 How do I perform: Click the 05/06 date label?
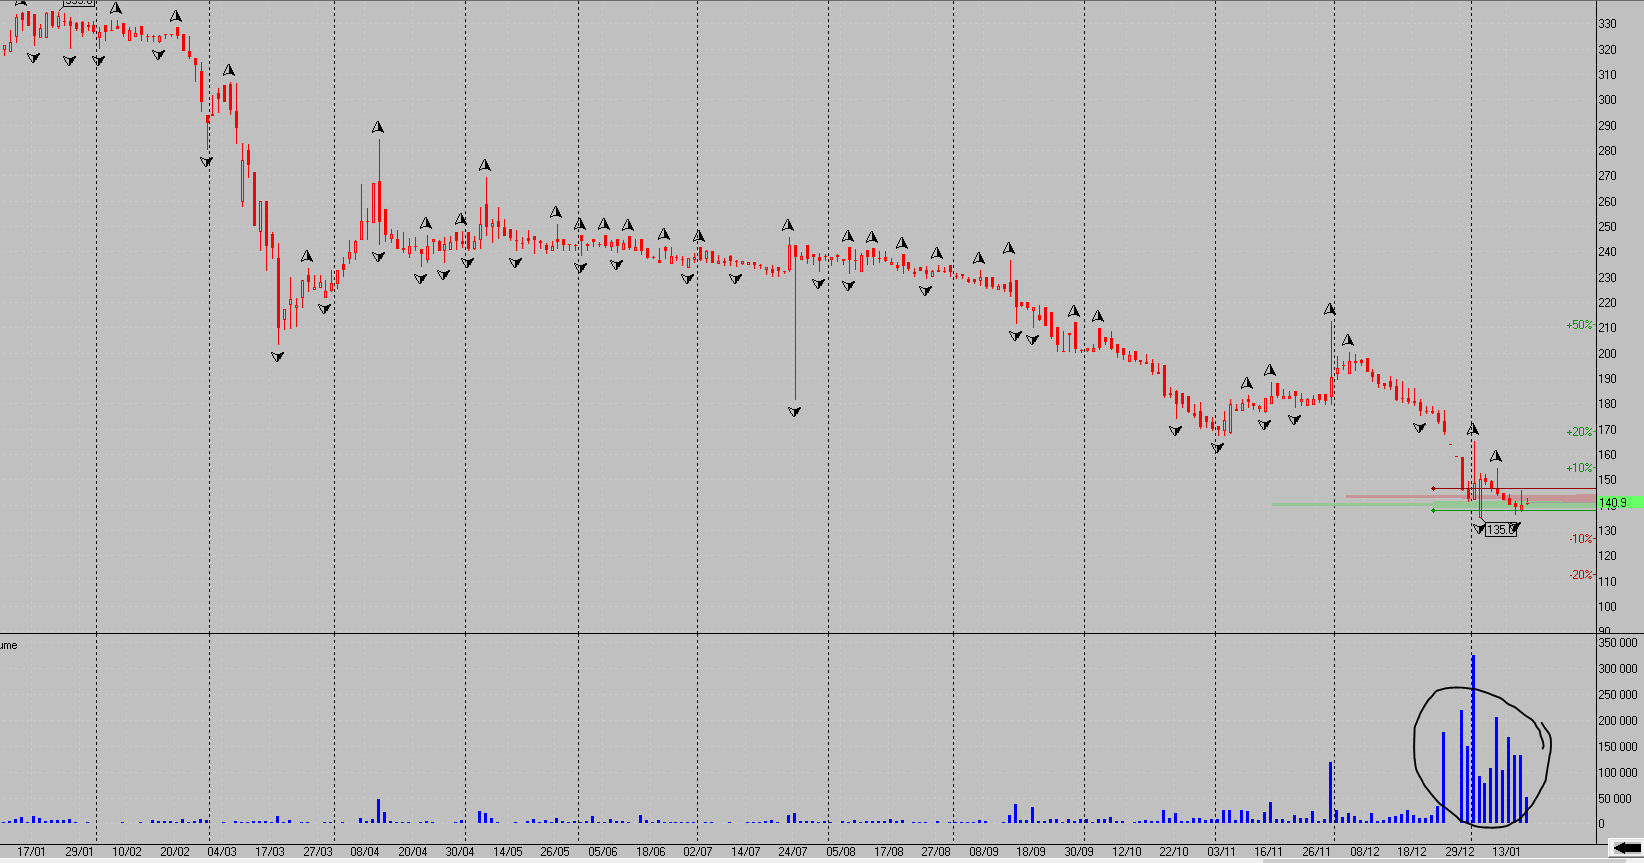tap(603, 852)
